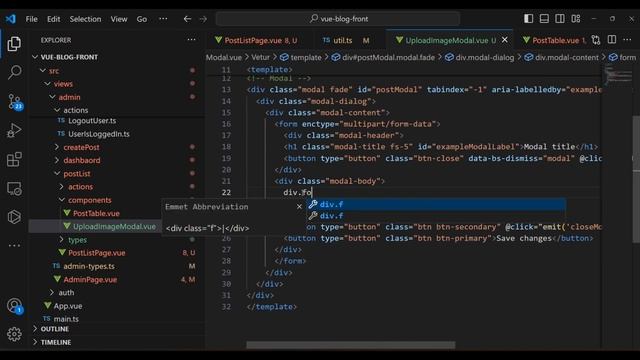Toggle bottom panel layout

544,18
